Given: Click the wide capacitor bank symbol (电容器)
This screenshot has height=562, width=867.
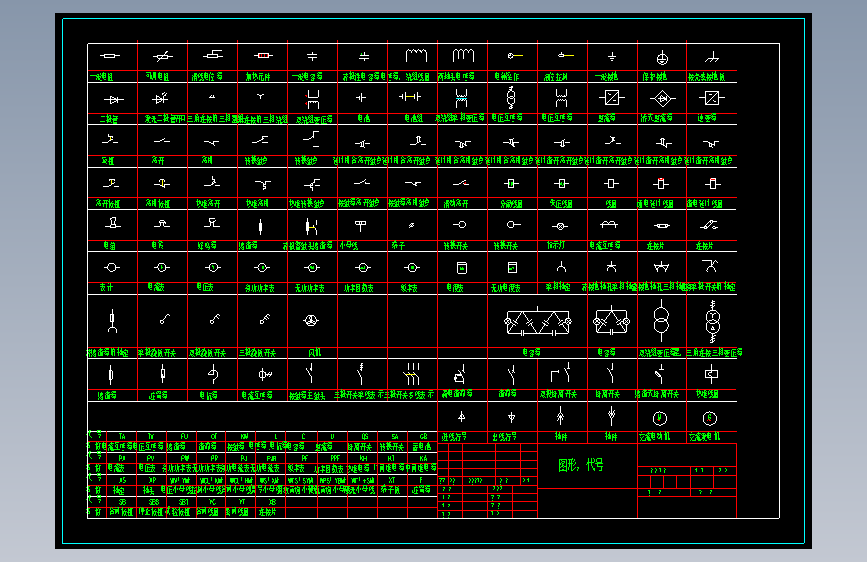Looking at the screenshot, I should tap(537, 322).
